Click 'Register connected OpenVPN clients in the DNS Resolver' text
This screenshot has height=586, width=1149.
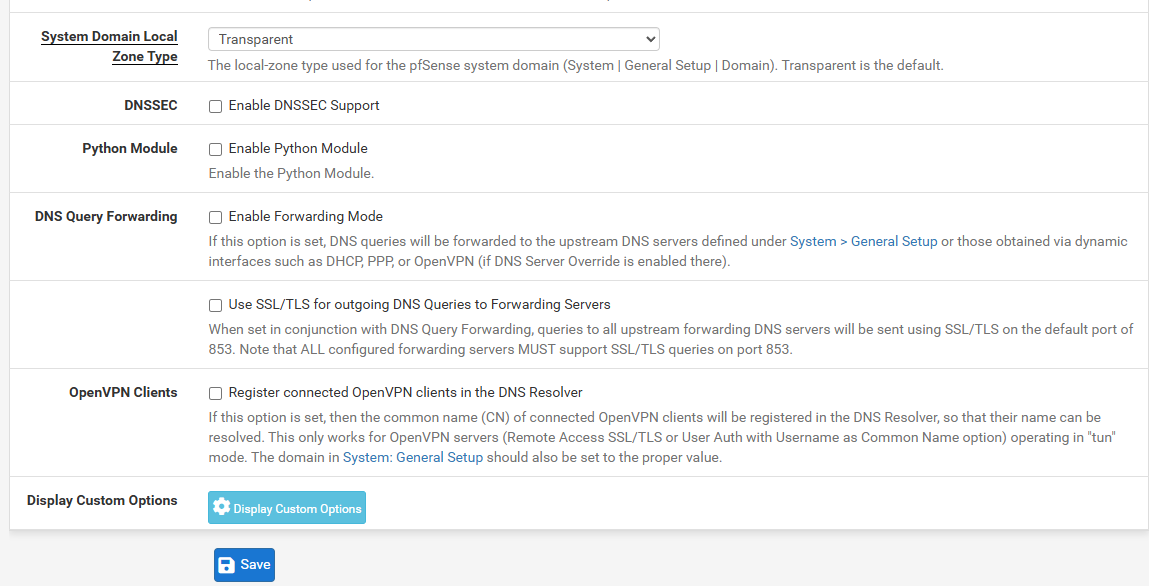[x=405, y=393]
